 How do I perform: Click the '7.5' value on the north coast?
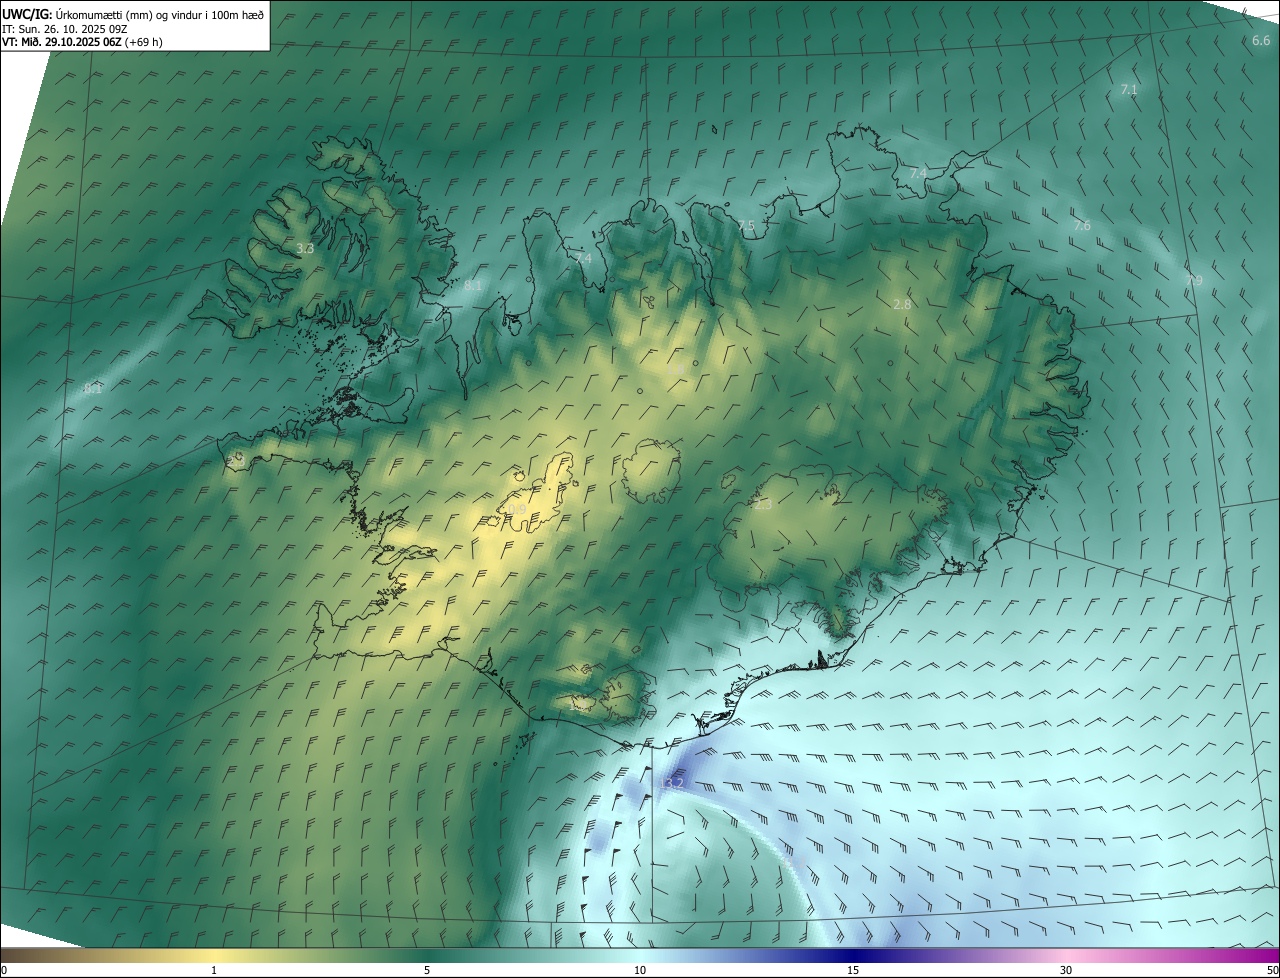coord(746,226)
